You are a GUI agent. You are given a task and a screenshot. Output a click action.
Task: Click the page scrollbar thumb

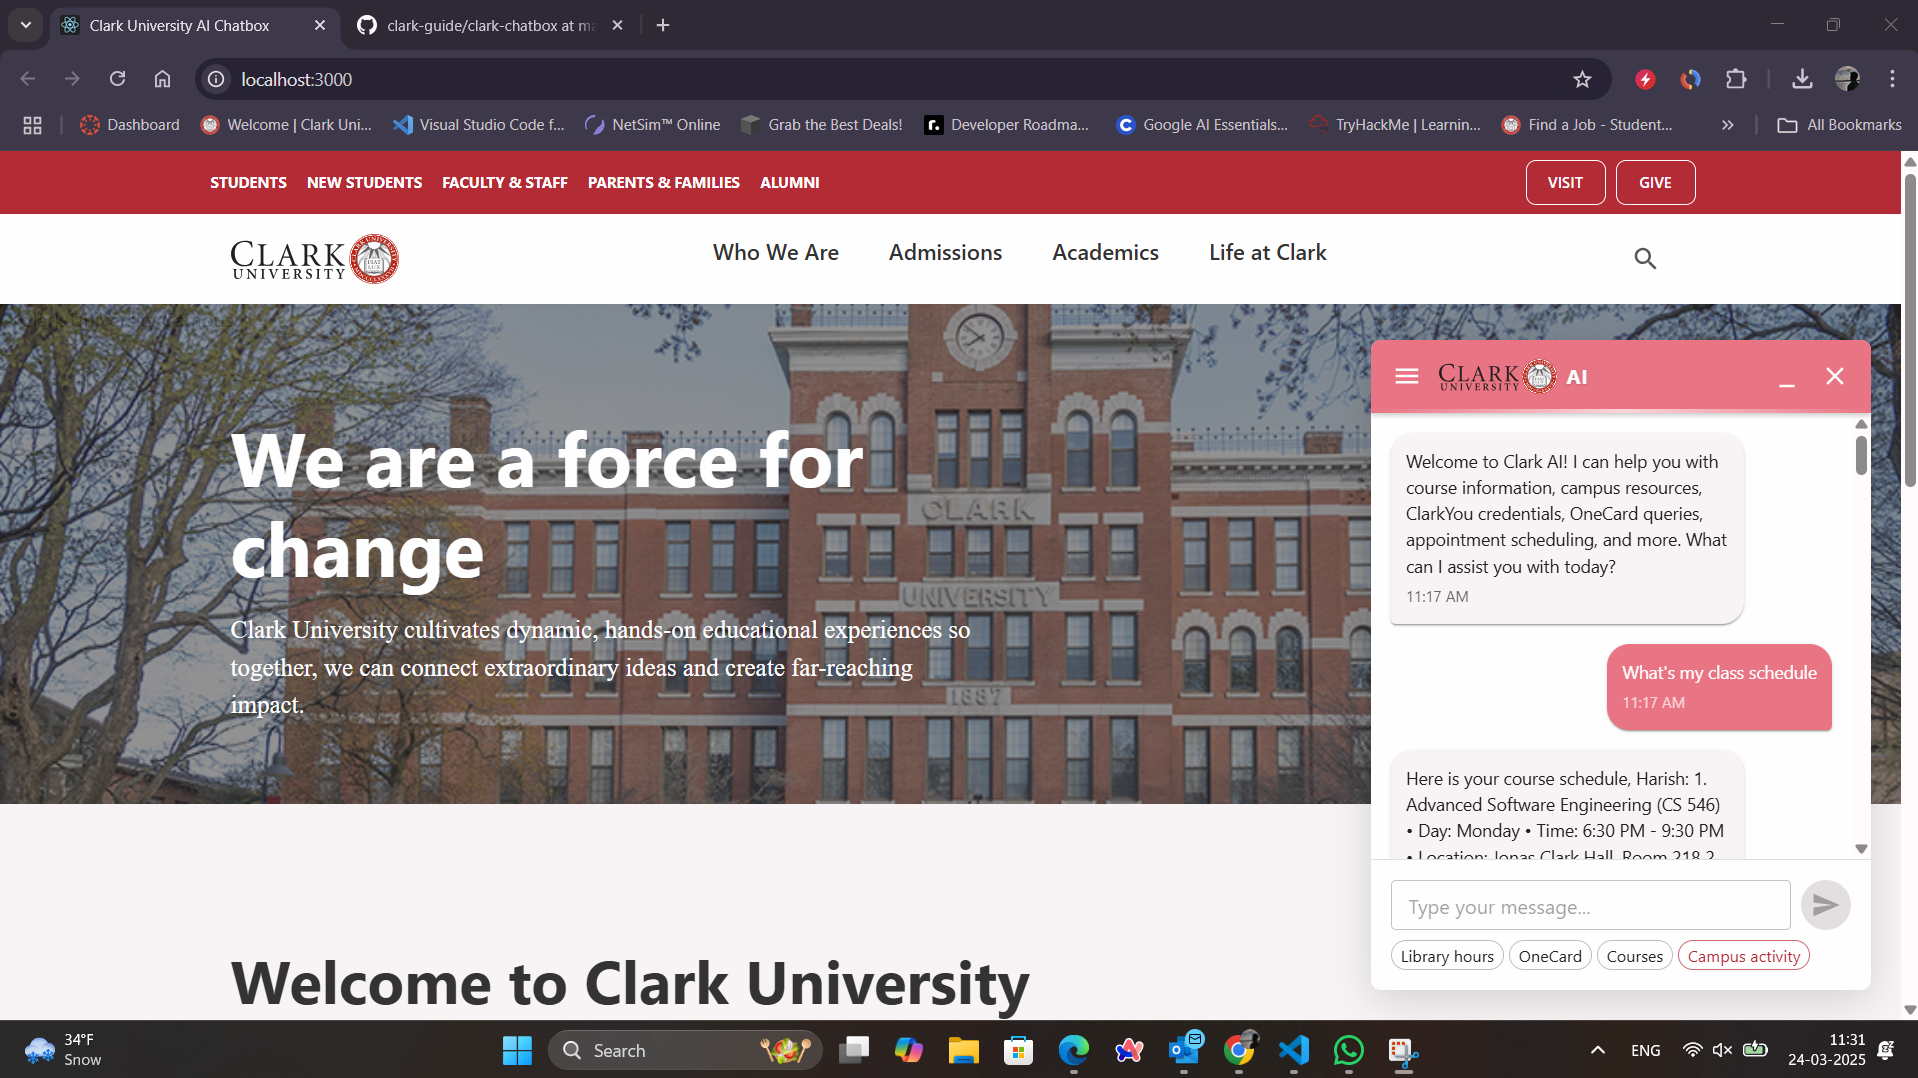[x=1909, y=330]
